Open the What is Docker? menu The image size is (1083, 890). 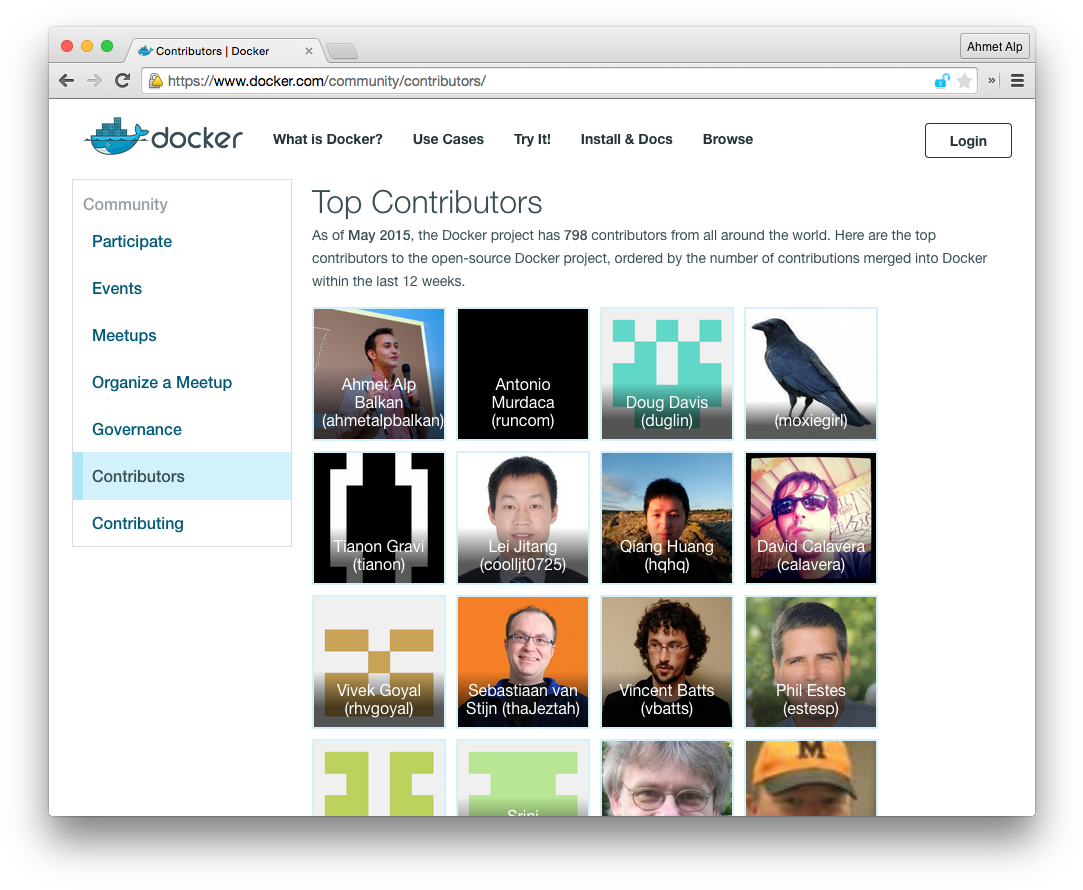327,139
